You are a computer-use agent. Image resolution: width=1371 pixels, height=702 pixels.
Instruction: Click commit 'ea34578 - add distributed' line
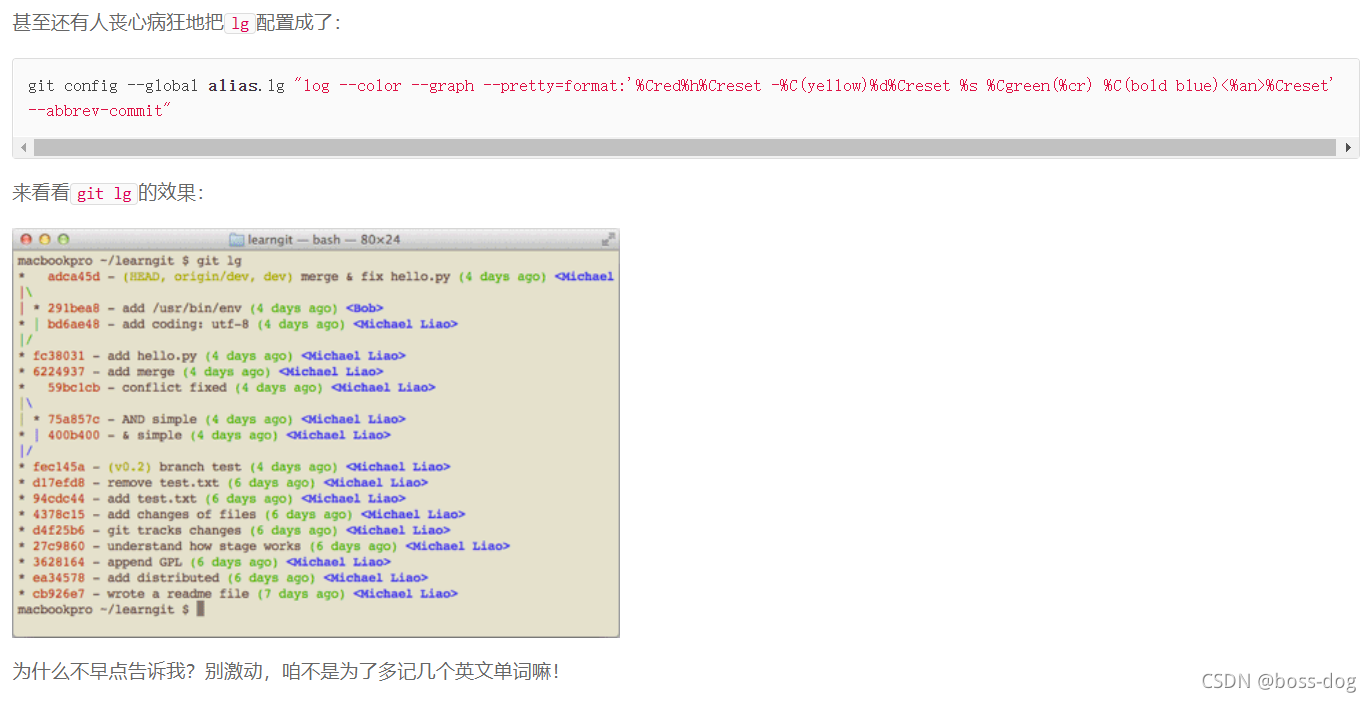[x=222, y=578]
